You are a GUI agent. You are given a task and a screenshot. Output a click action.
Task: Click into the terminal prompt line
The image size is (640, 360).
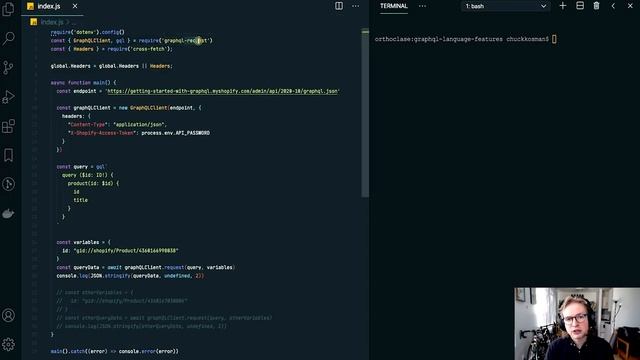coord(465,39)
